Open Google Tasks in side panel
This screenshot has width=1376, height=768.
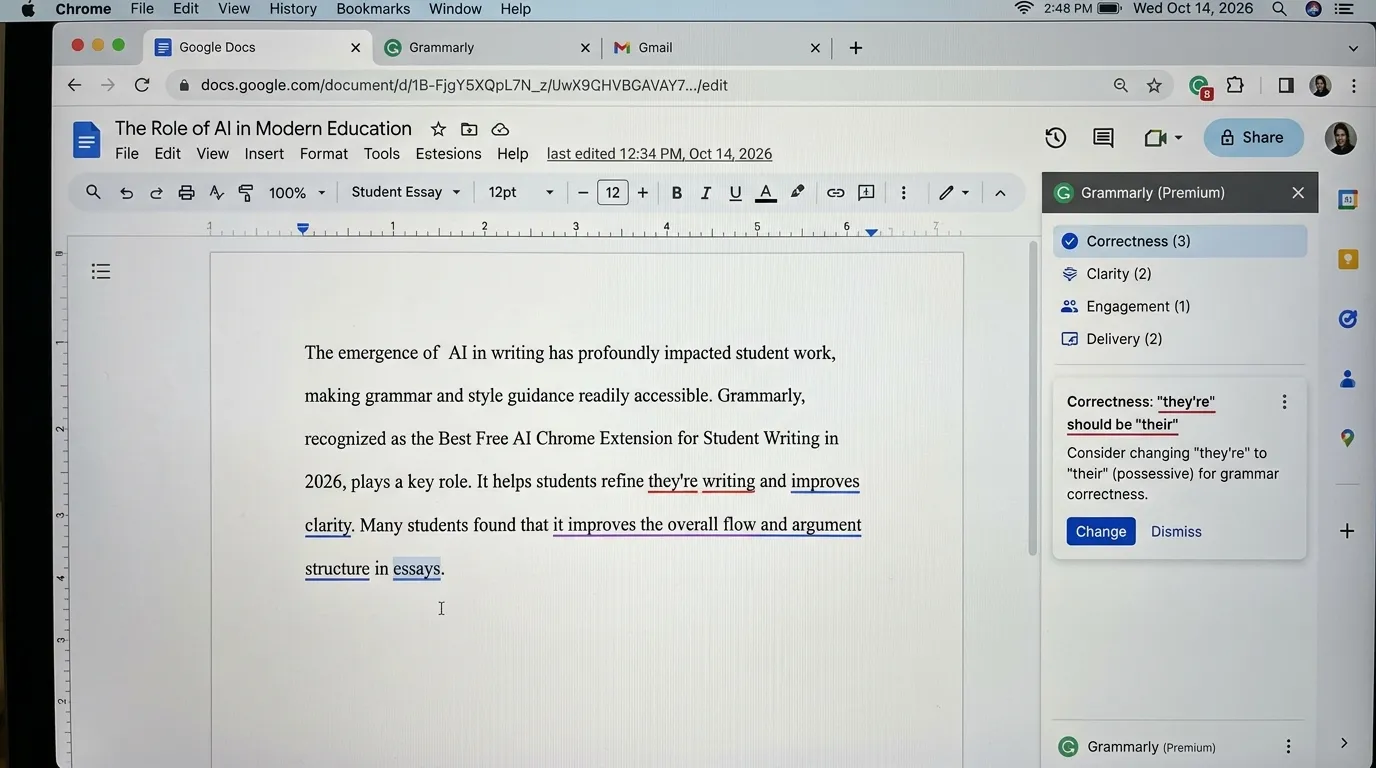(x=1348, y=319)
